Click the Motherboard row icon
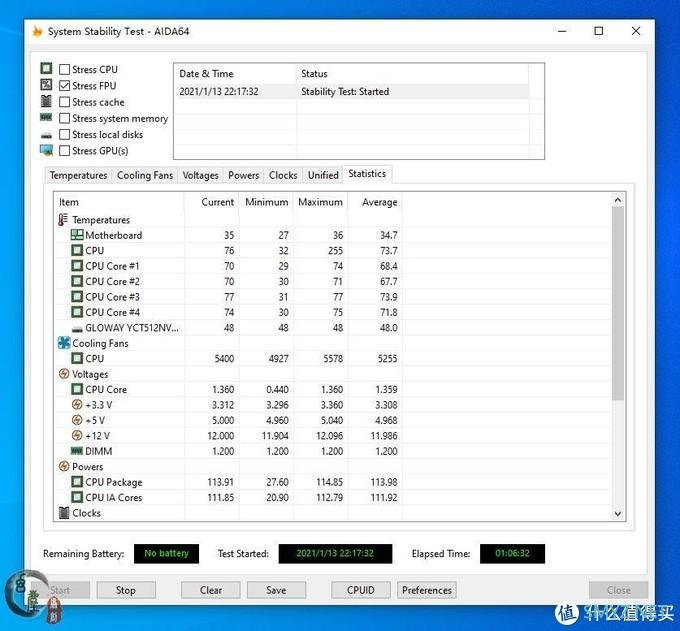This screenshot has height=631, width=680. pos(77,235)
